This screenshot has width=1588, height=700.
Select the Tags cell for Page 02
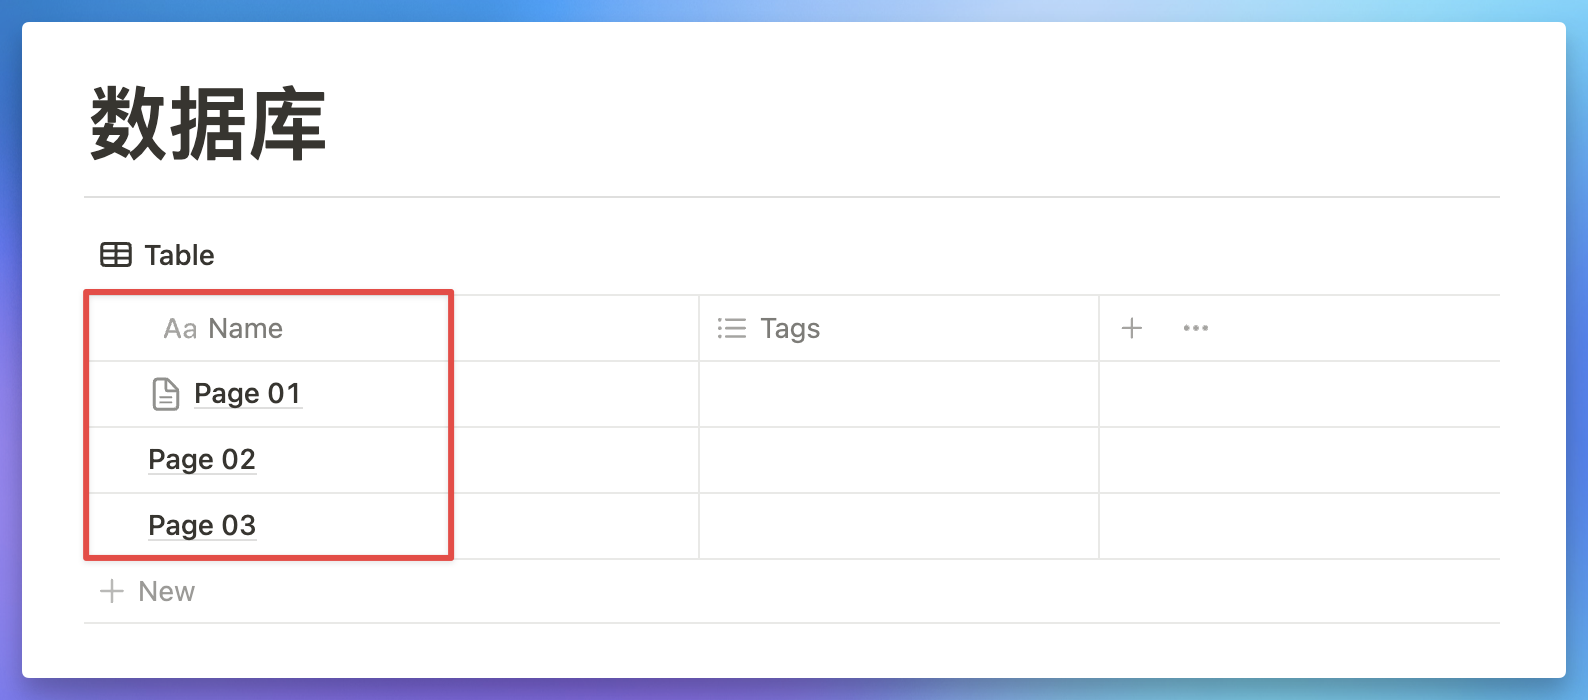[898, 460]
